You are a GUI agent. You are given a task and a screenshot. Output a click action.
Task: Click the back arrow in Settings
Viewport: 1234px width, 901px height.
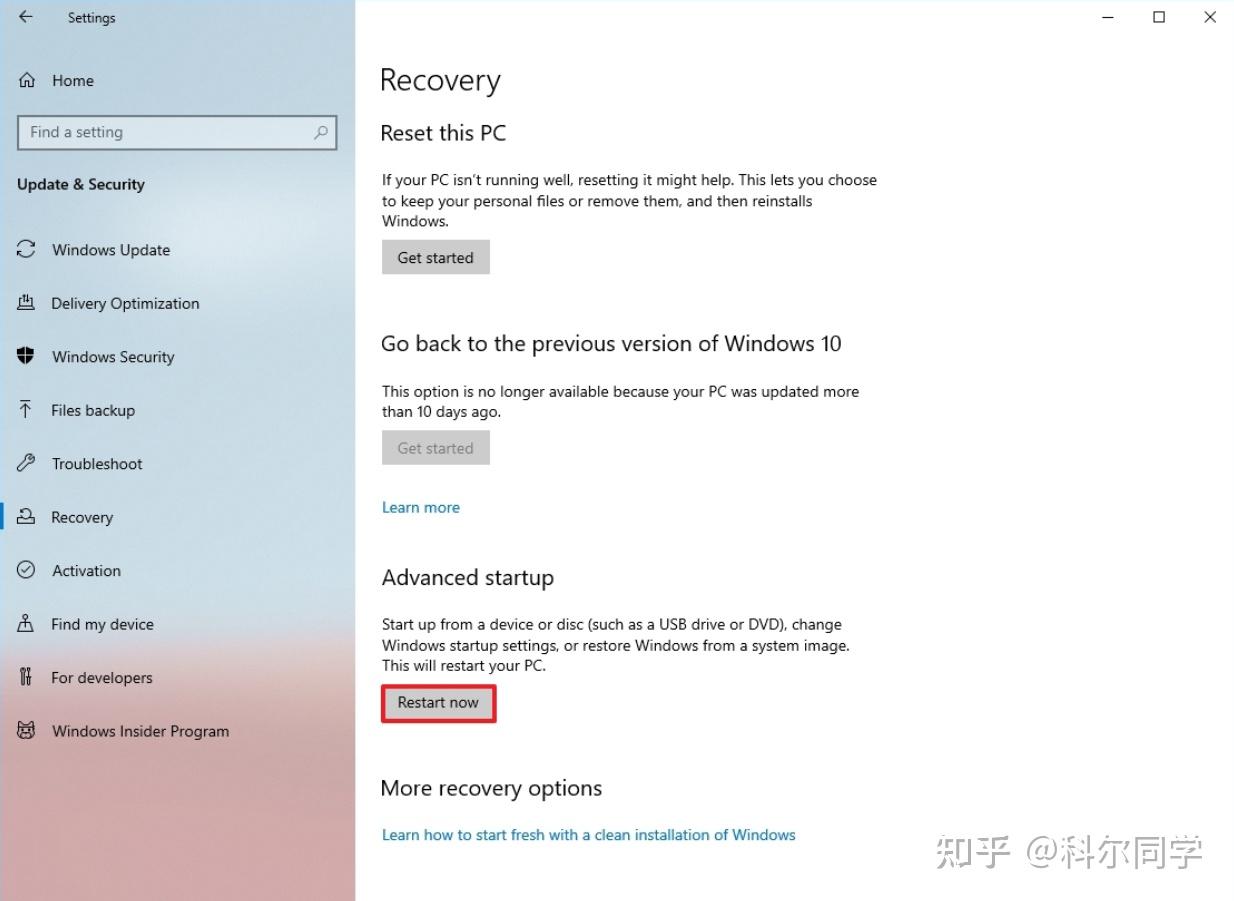coord(27,17)
